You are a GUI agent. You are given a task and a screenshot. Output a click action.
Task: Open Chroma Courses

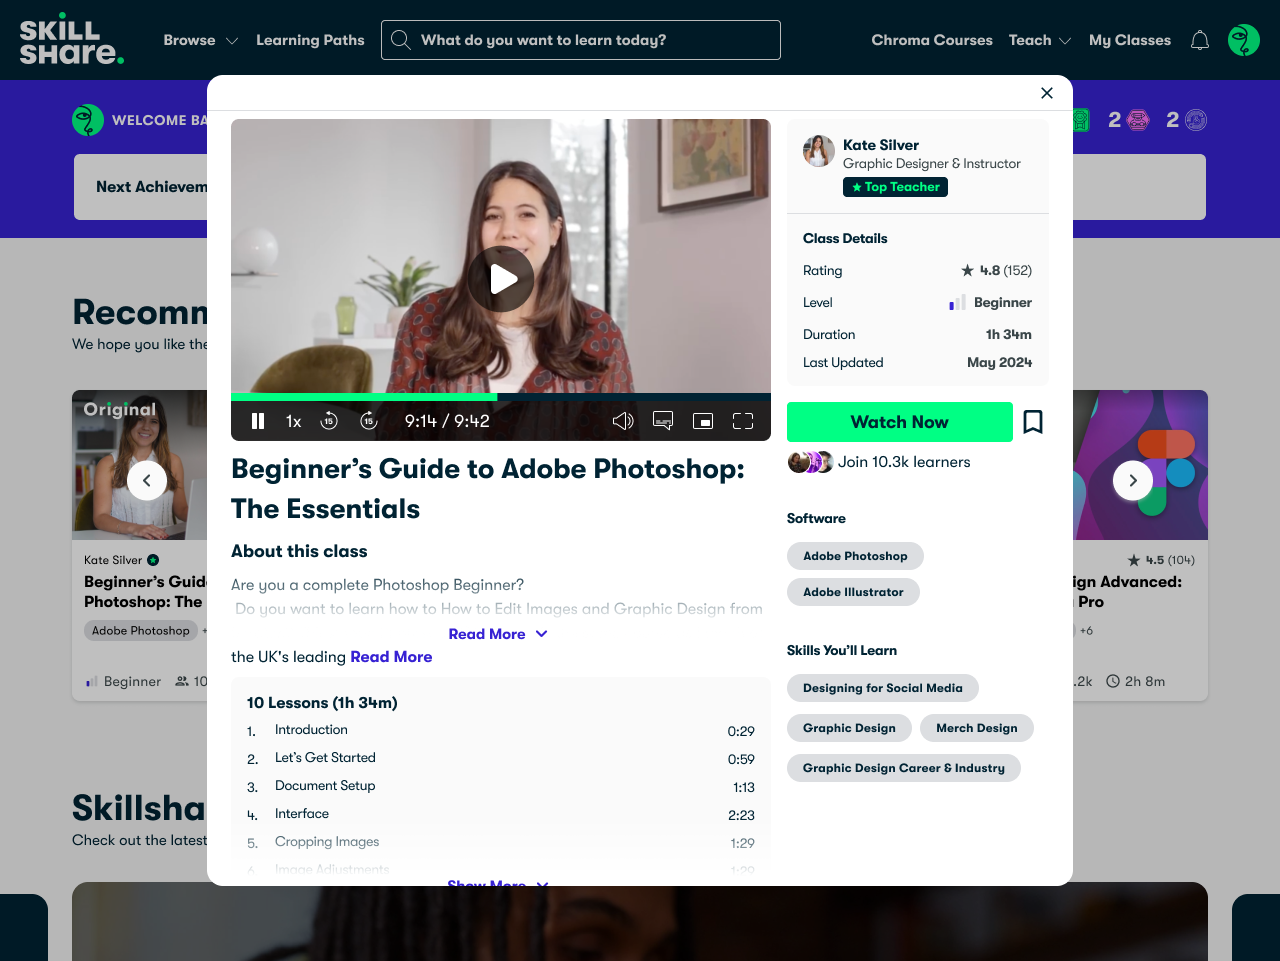pos(932,40)
